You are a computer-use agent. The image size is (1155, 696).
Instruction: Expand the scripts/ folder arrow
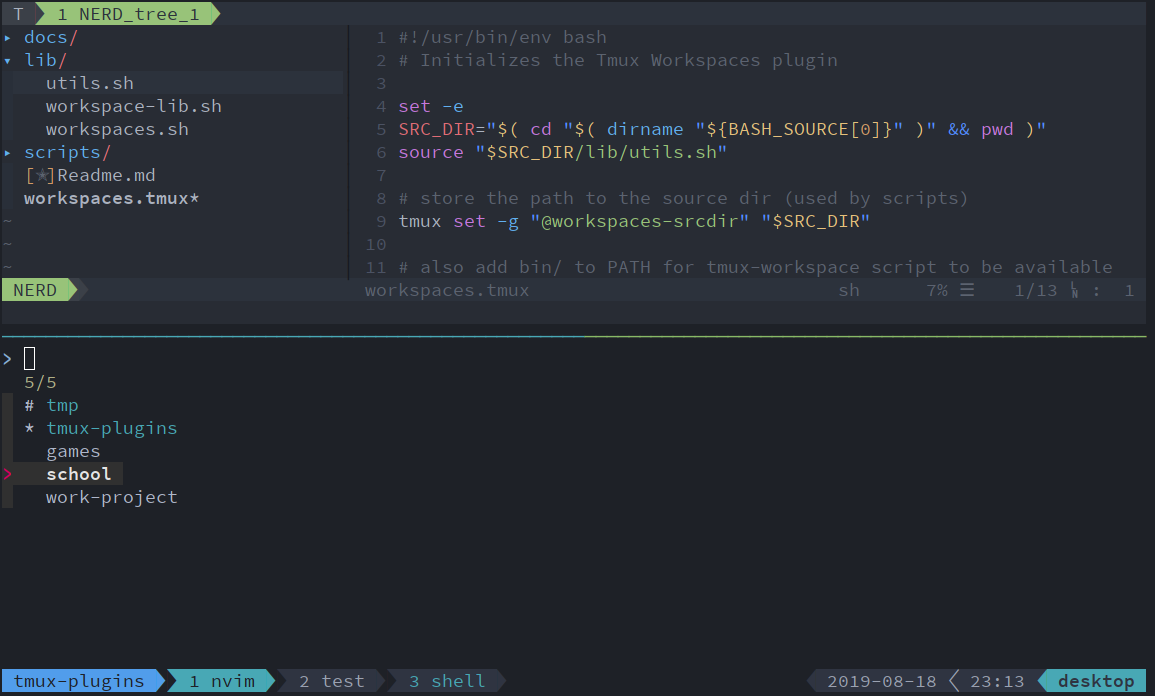tap(8, 153)
